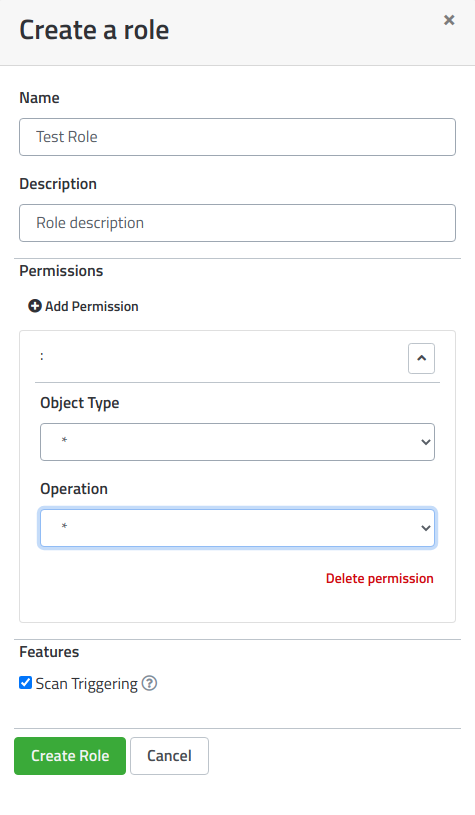Collapse the permission panel with the chevron-up button
Screen dimensions: 475x815
421,358
